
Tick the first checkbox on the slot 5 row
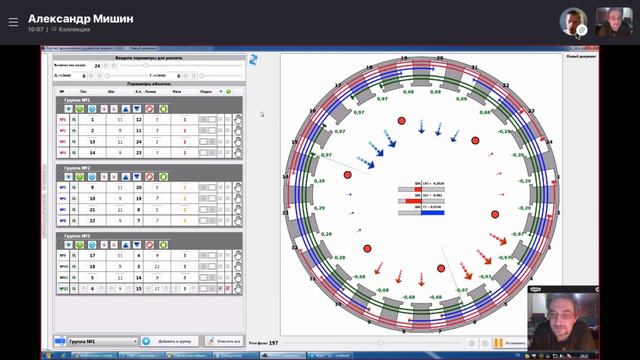220,278
